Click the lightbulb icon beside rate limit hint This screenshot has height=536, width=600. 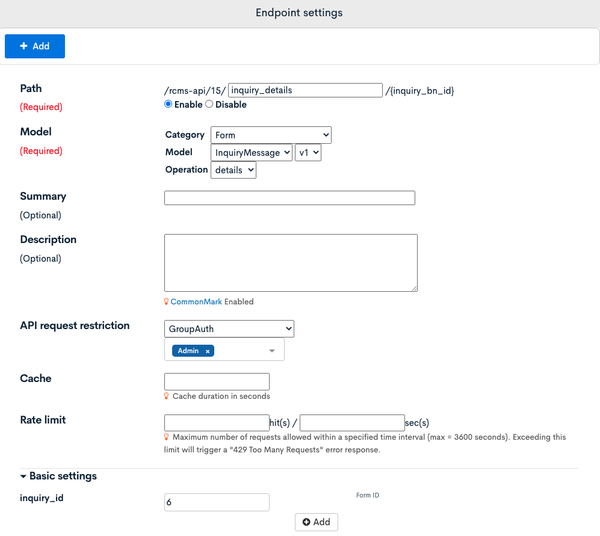(166, 437)
